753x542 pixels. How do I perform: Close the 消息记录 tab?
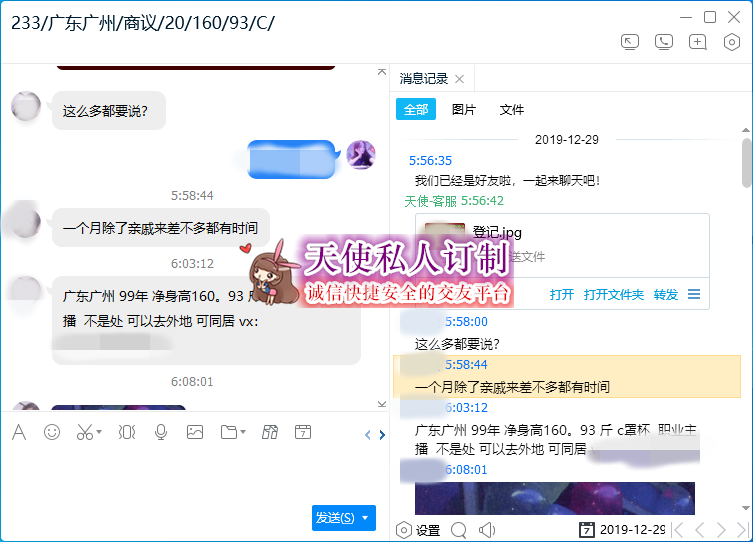[x=460, y=79]
